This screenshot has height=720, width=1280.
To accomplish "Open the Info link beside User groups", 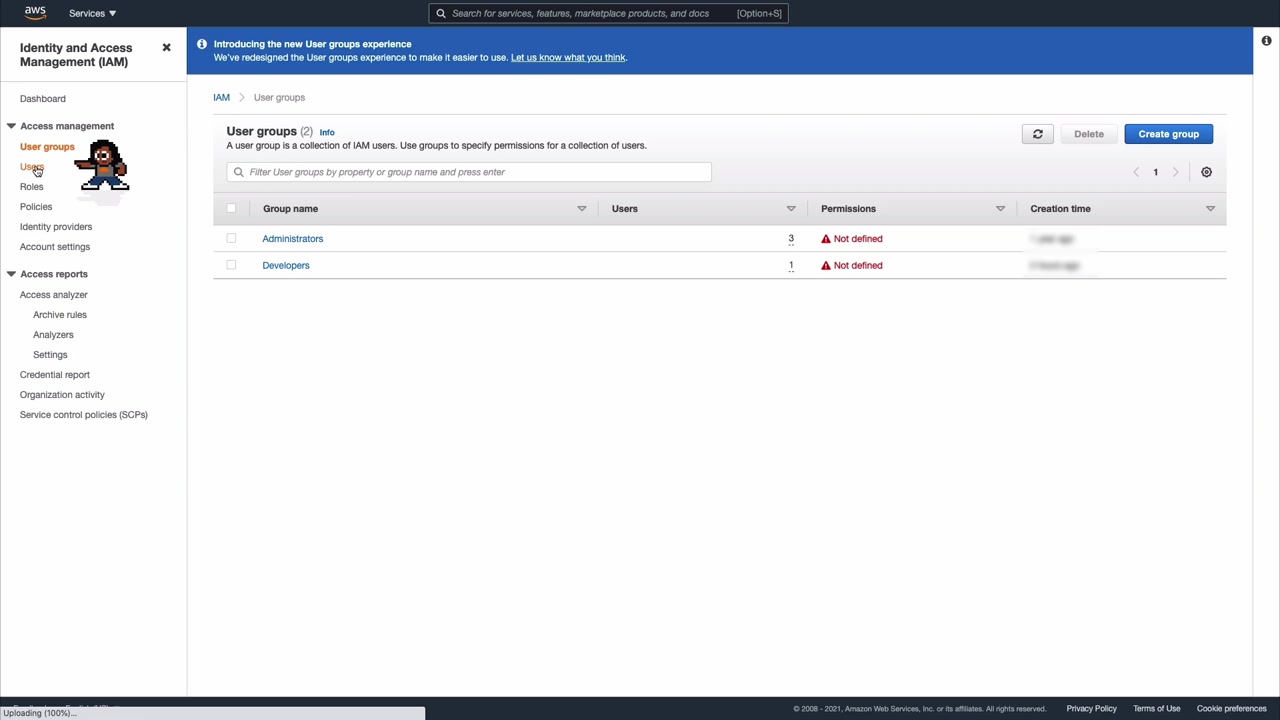I will [327, 132].
